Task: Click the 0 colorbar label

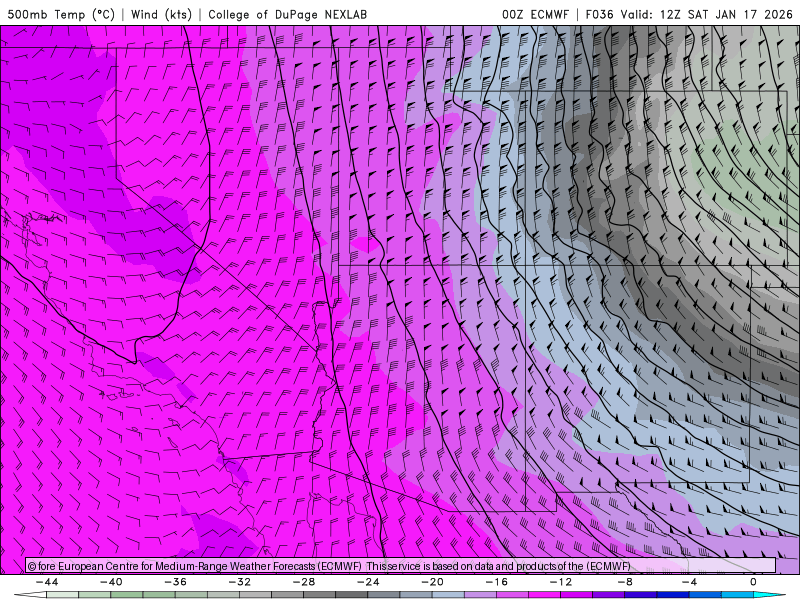Action: tap(753, 582)
